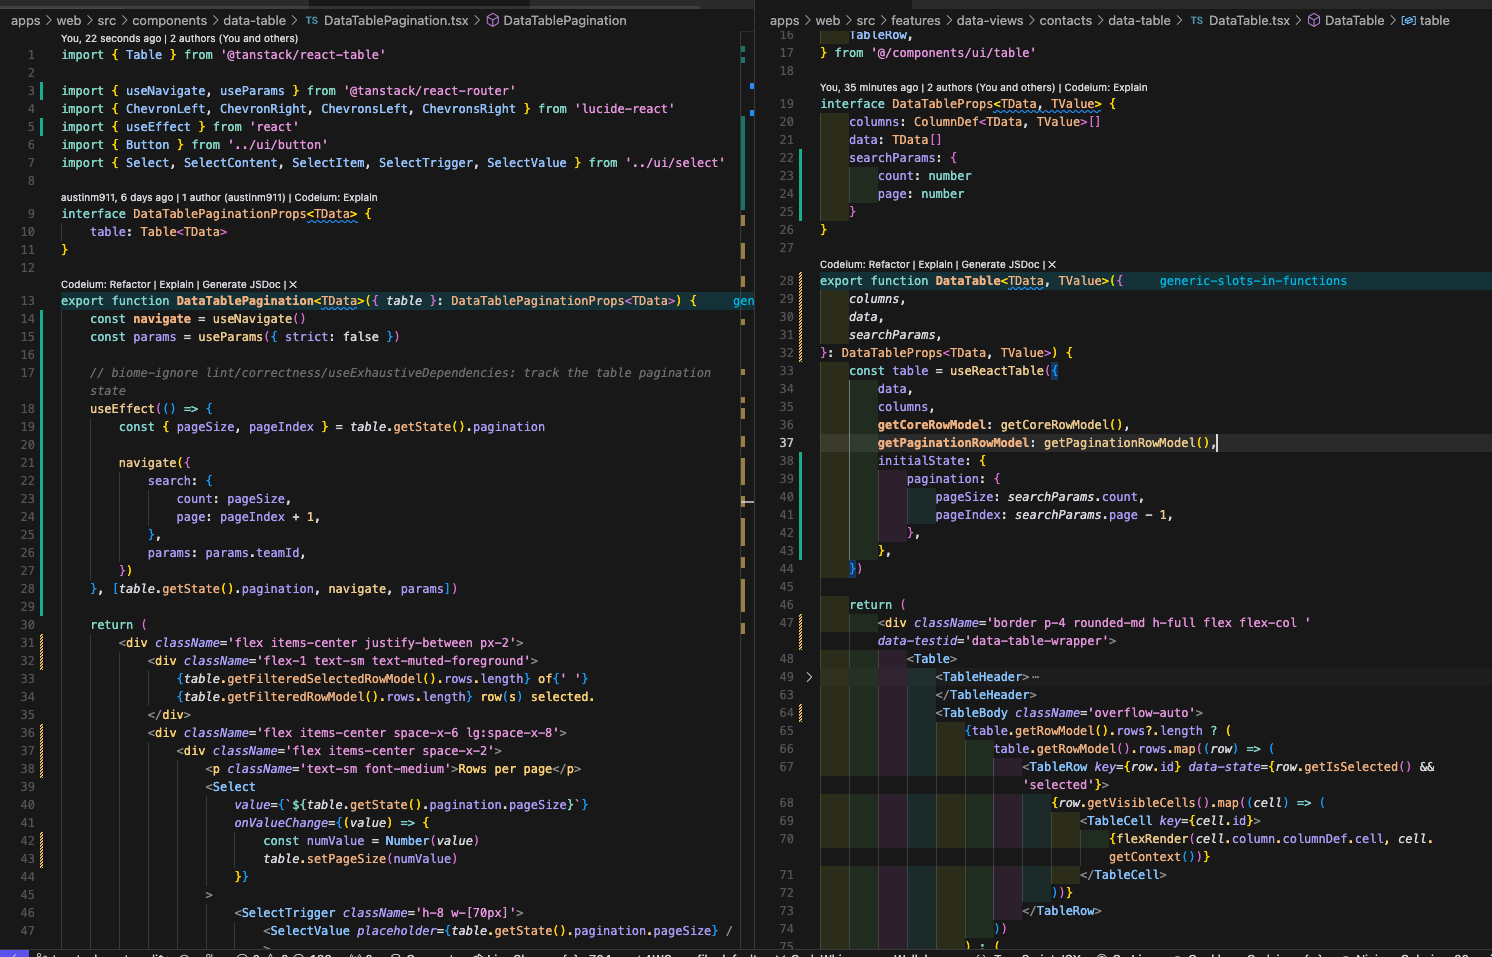Click line number 13 in the left editor
1492x957 pixels.
(28, 301)
